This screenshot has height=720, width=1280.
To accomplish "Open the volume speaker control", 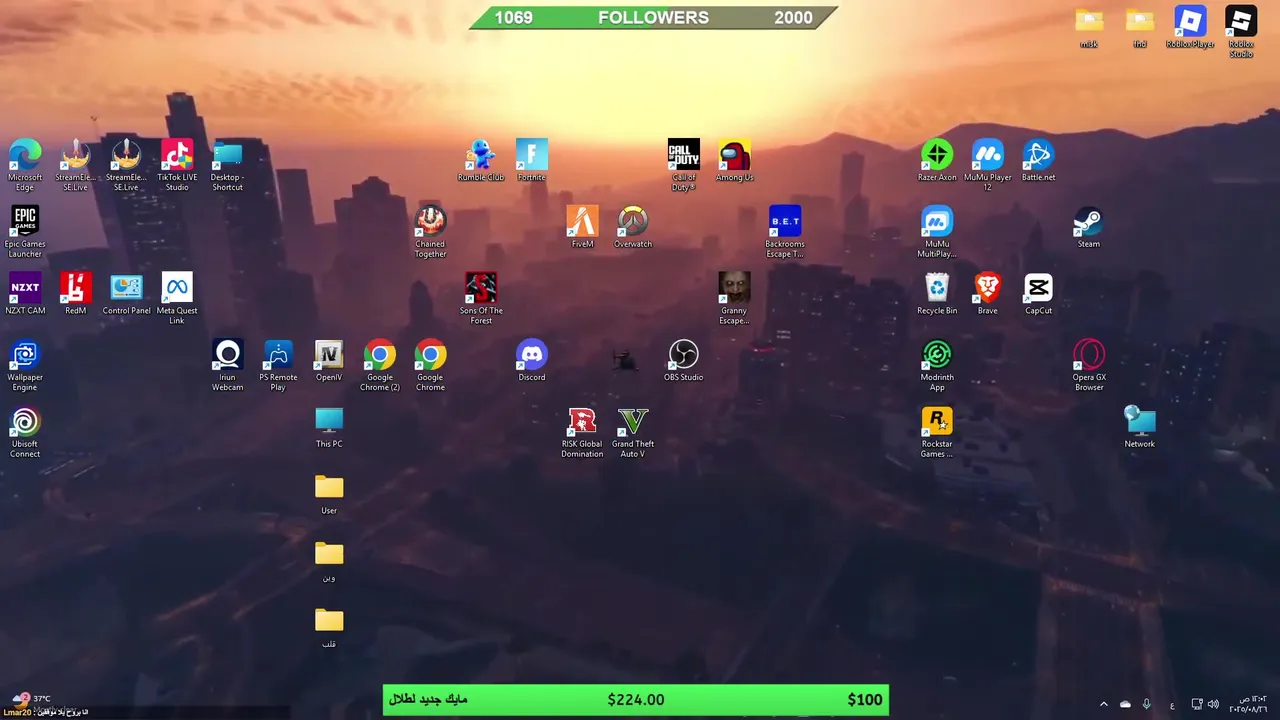I will click(1213, 704).
